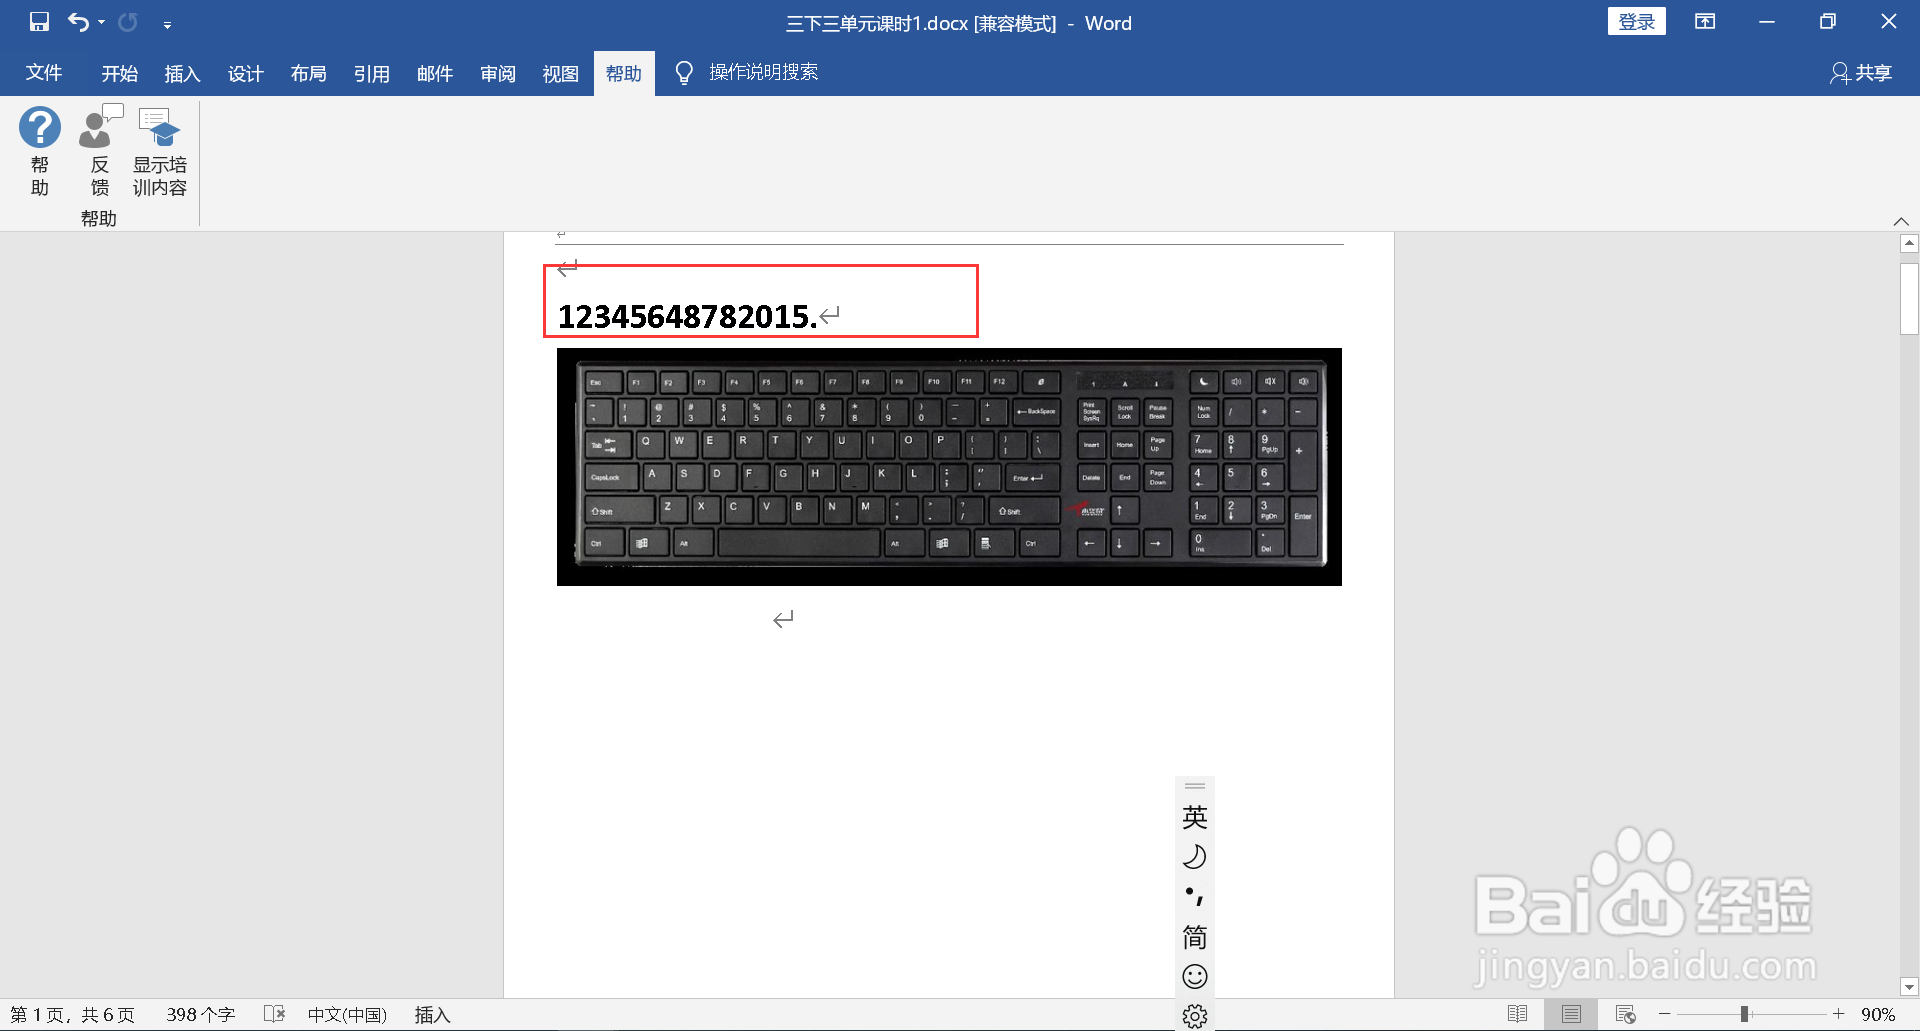Click the zoom in plus button
Screen dimensions: 1920x1031
tap(1838, 1014)
